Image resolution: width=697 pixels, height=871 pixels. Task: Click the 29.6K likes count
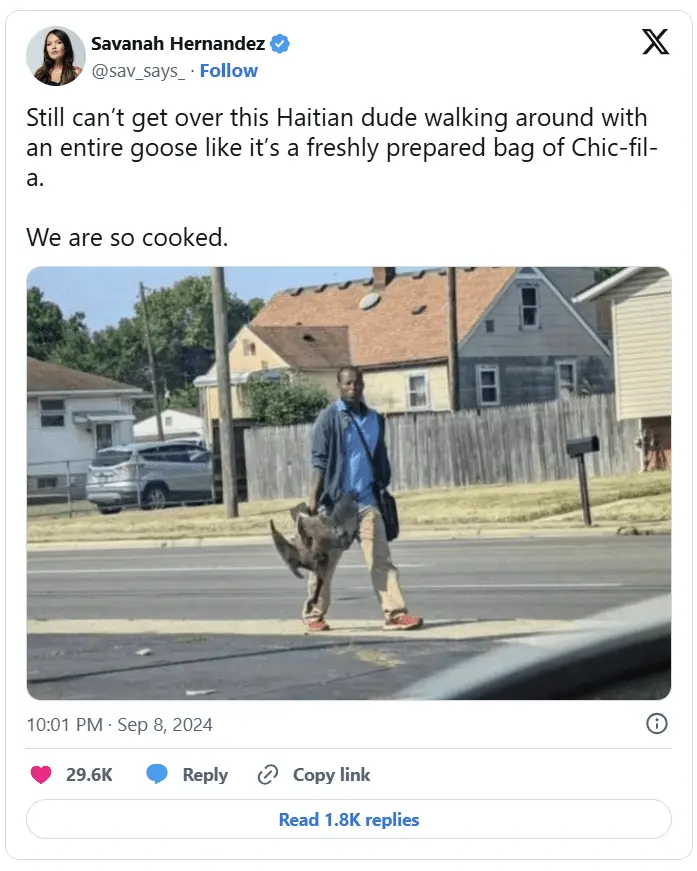pyautogui.click(x=89, y=774)
